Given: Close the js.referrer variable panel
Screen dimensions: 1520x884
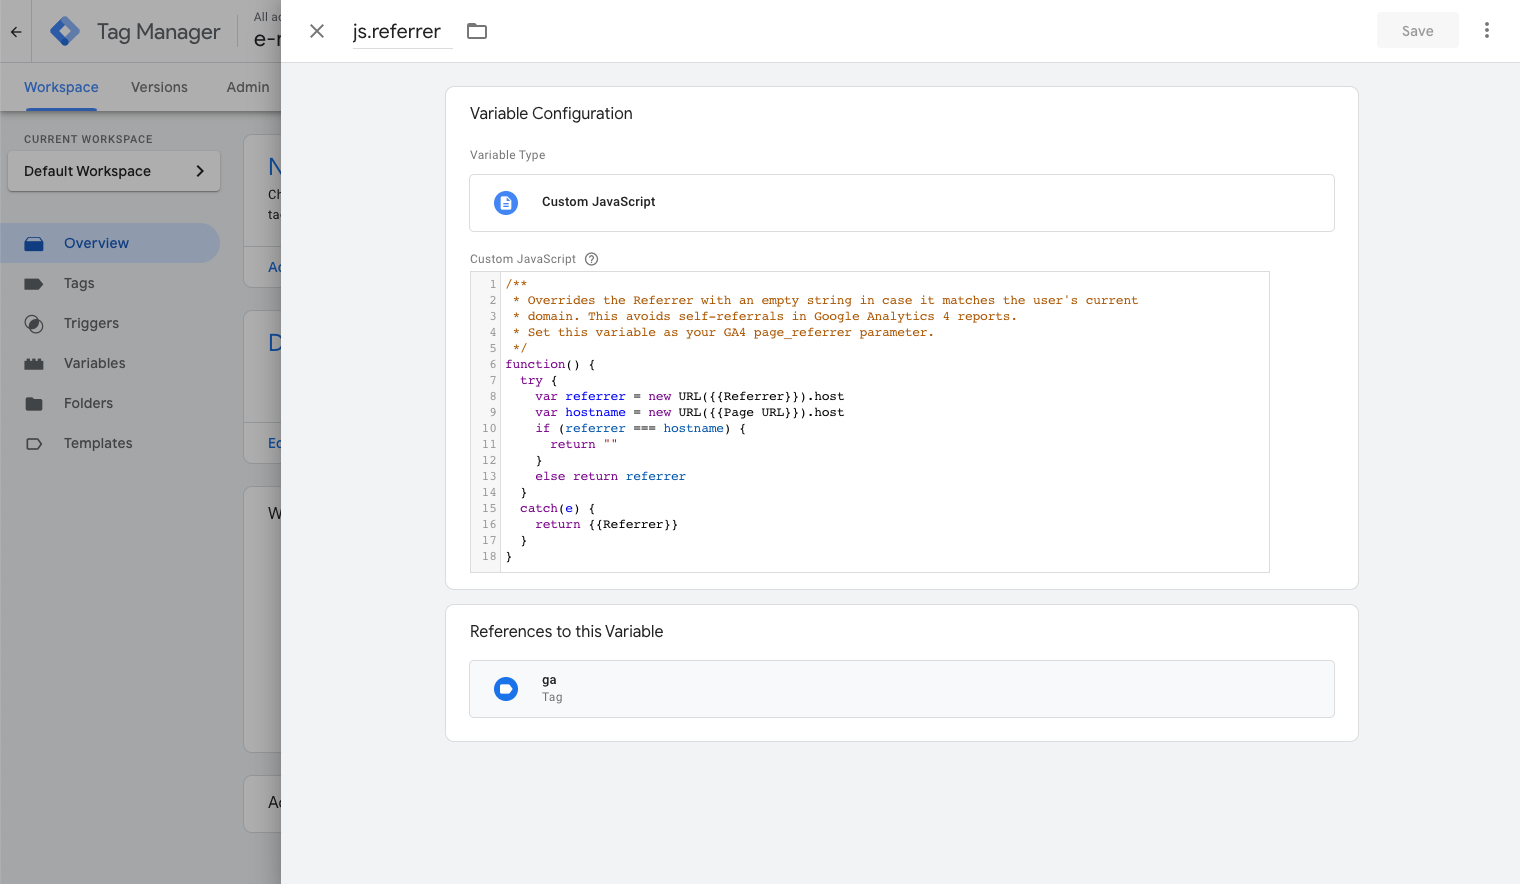Looking at the screenshot, I should (317, 31).
